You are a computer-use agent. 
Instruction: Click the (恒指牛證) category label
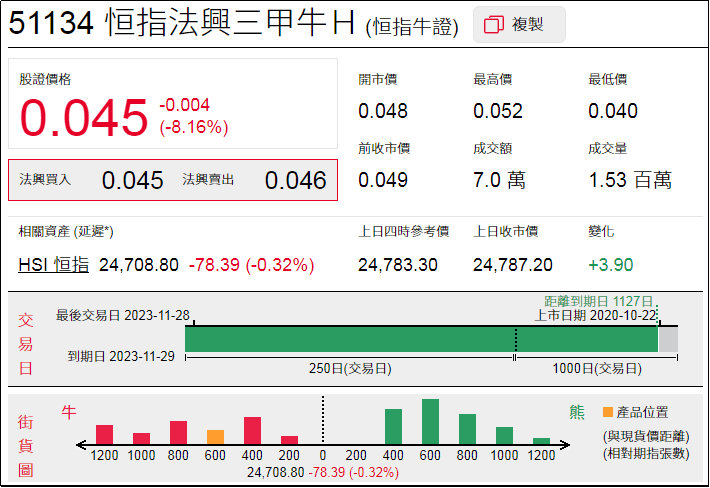pos(412,27)
